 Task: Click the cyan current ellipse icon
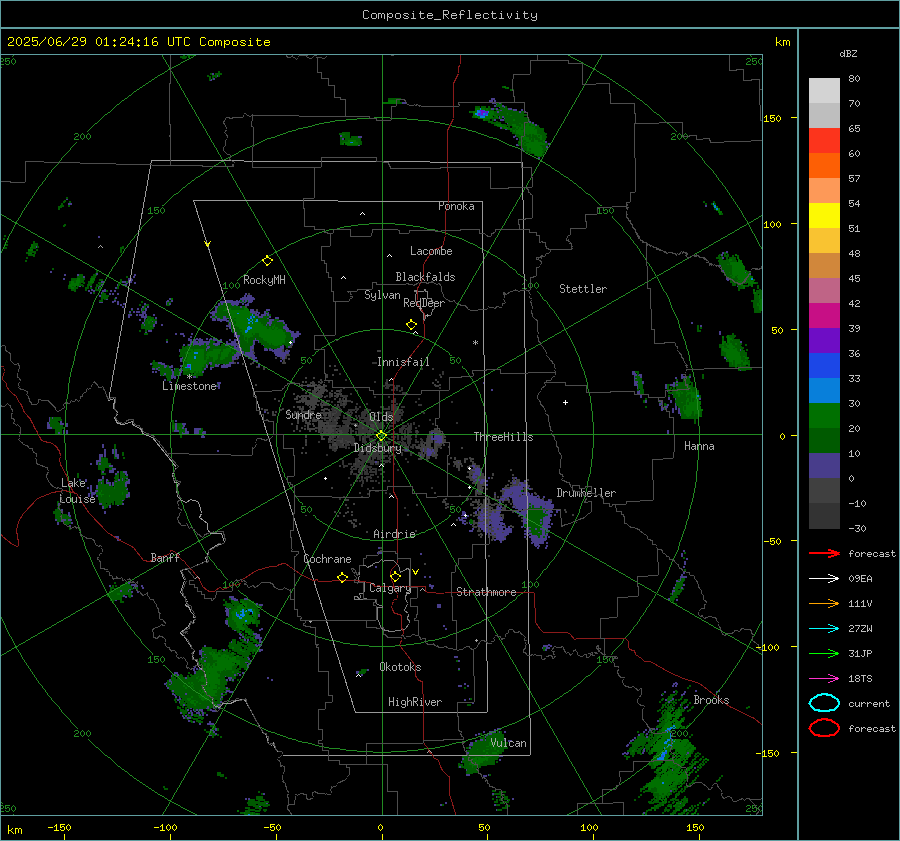coord(824,703)
